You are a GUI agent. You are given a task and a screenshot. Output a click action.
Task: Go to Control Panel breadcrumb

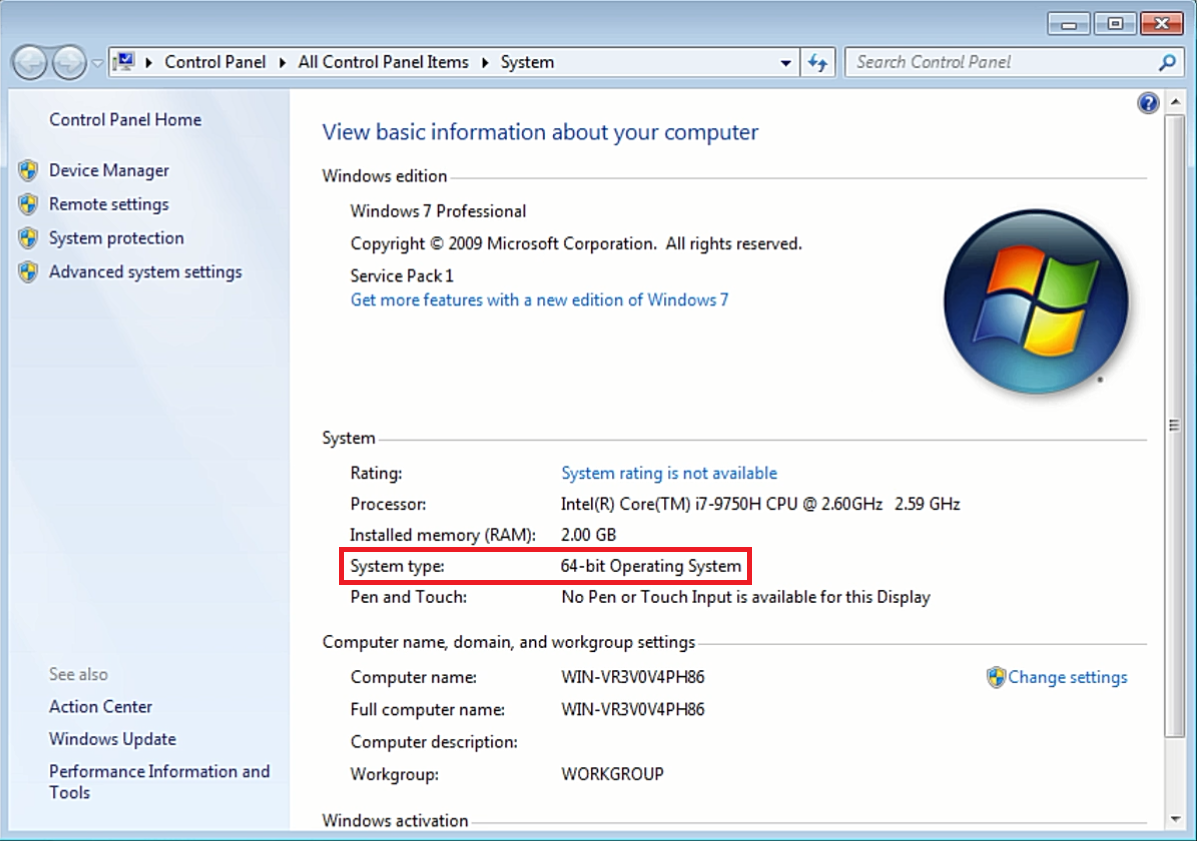coord(215,63)
